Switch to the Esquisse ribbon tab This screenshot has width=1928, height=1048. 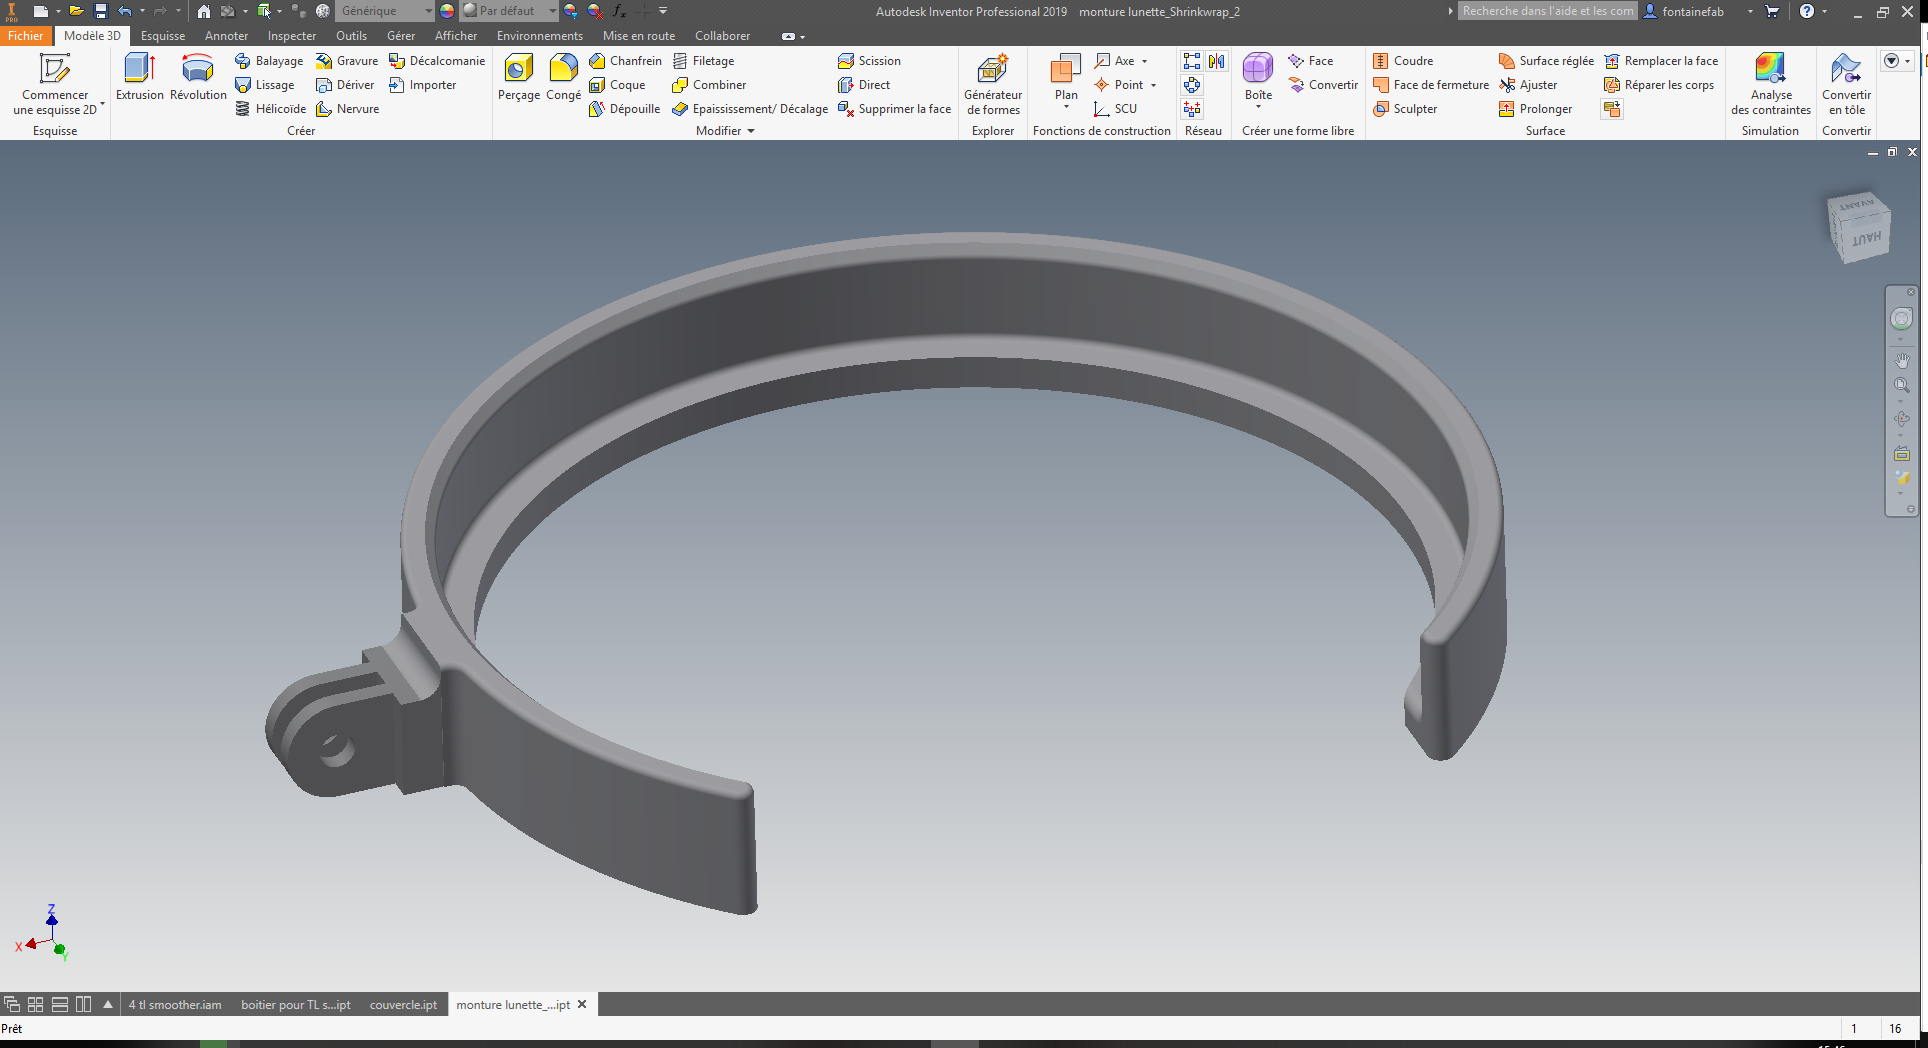[163, 35]
